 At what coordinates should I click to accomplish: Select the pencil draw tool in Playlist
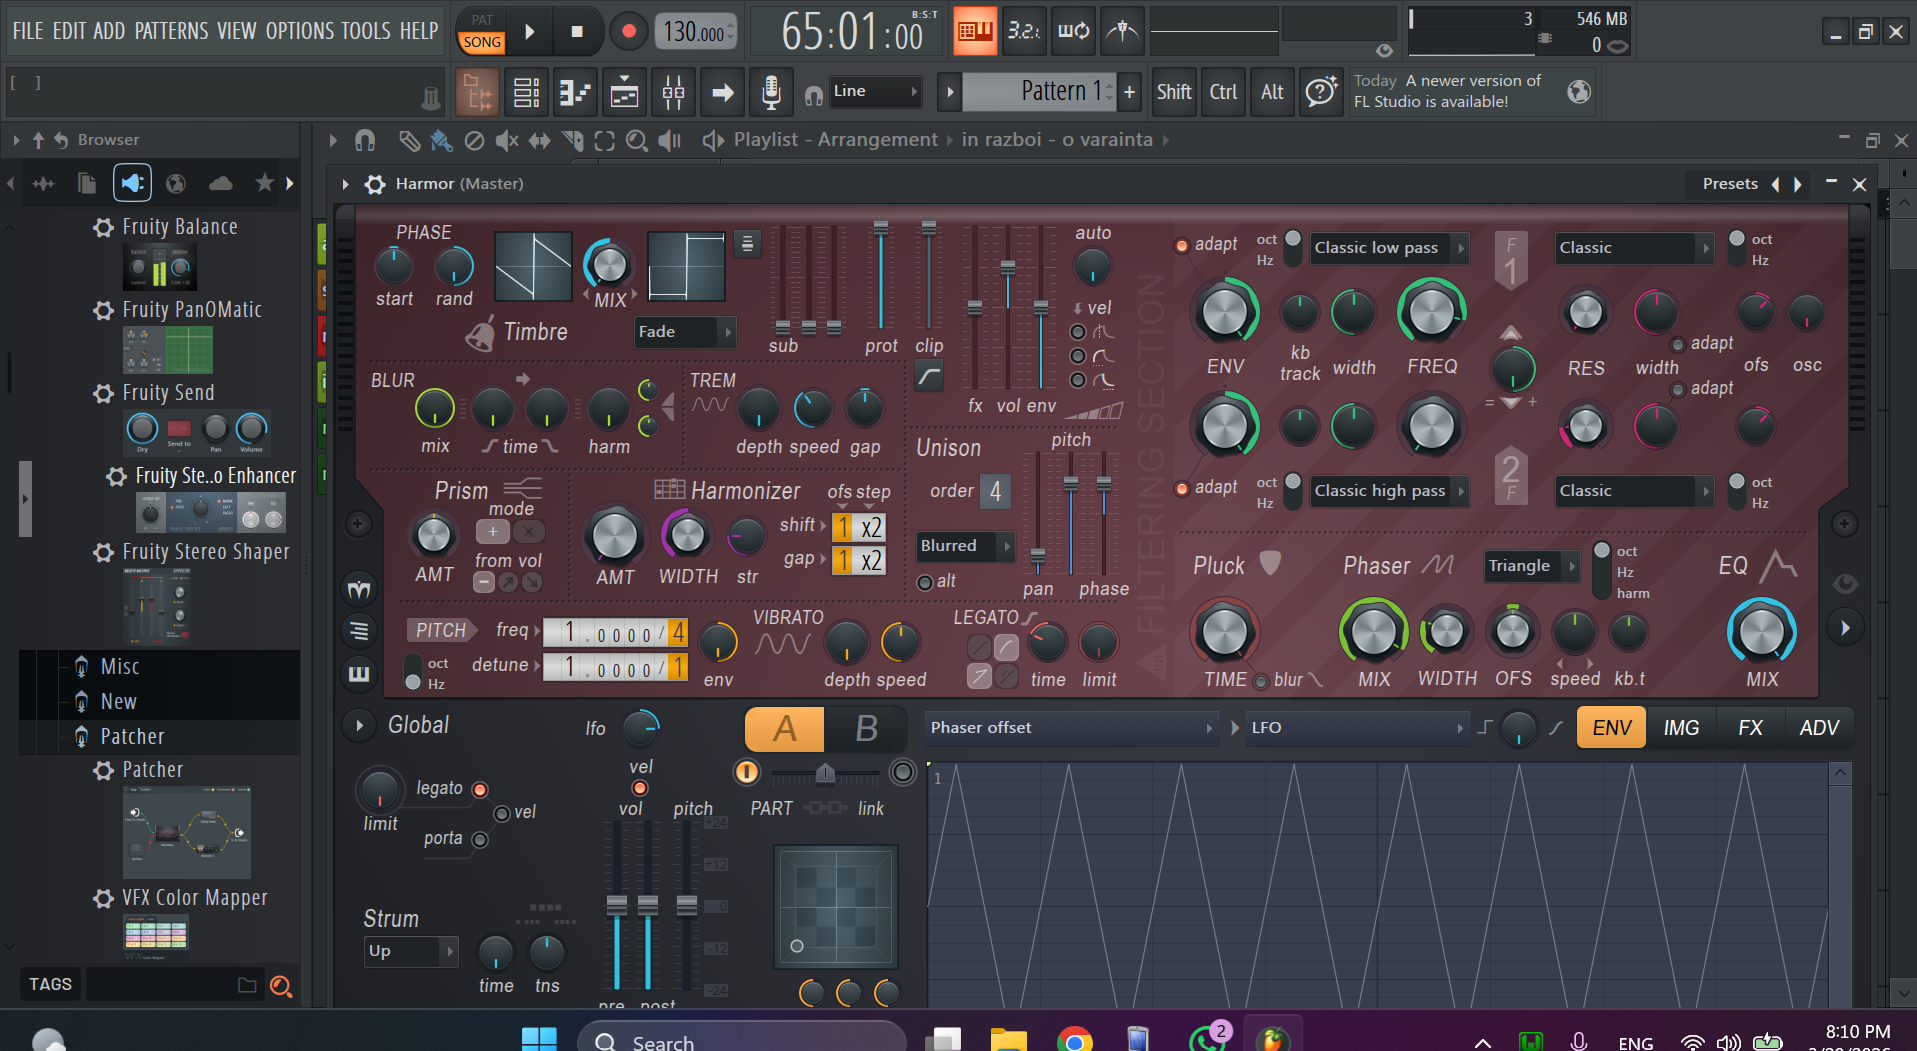409,141
